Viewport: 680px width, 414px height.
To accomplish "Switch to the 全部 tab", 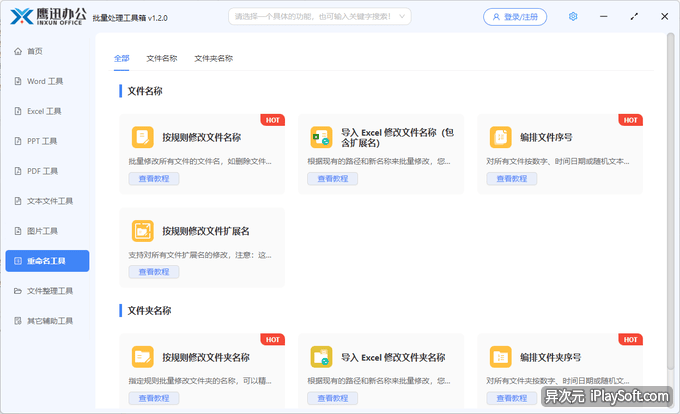I will tap(121, 58).
